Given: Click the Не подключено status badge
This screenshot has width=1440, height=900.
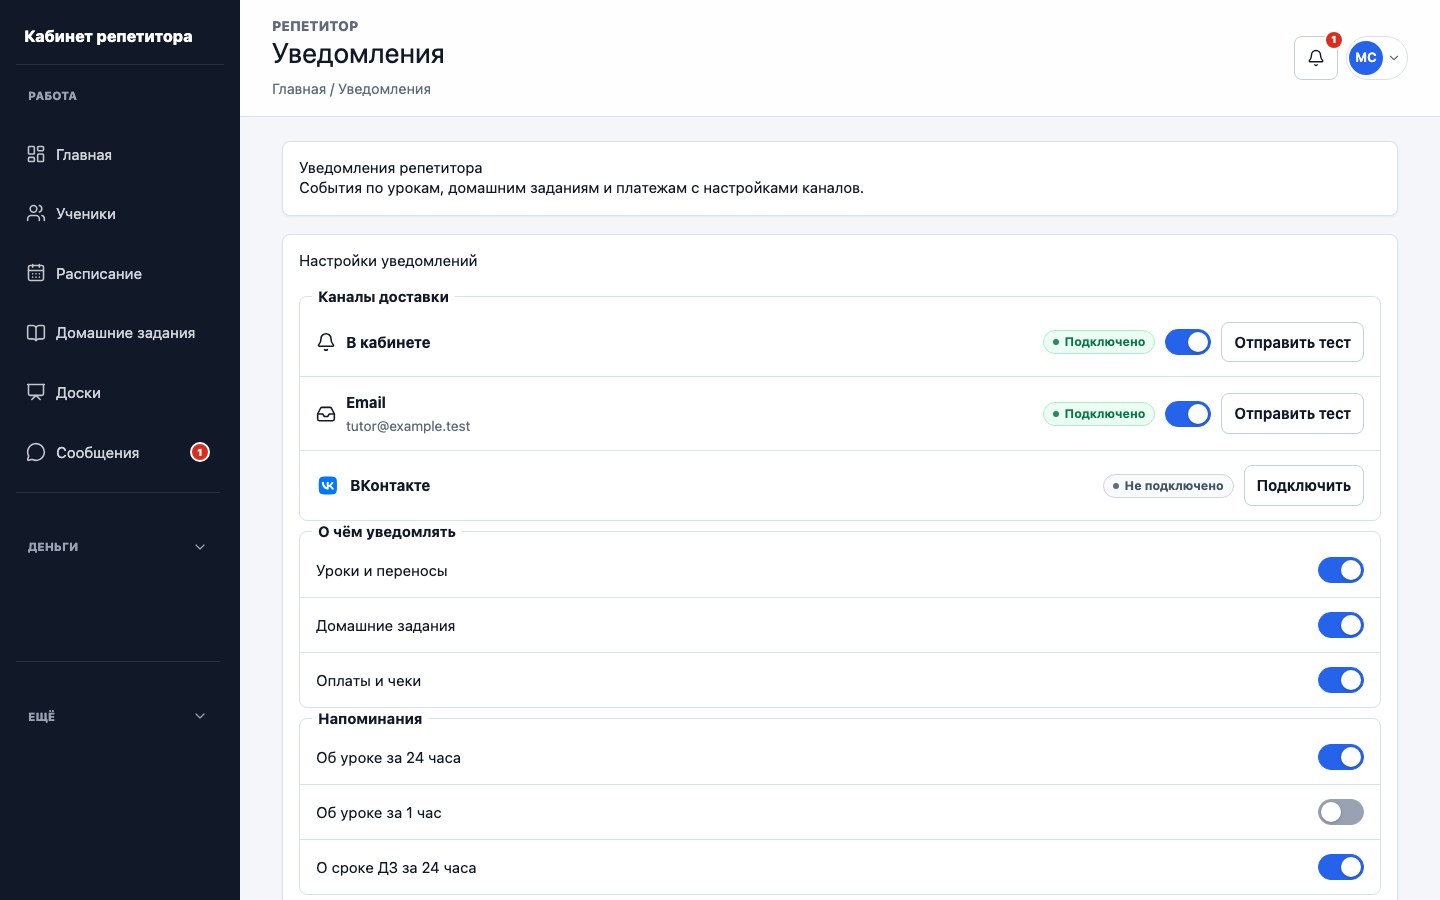Looking at the screenshot, I should point(1168,486).
